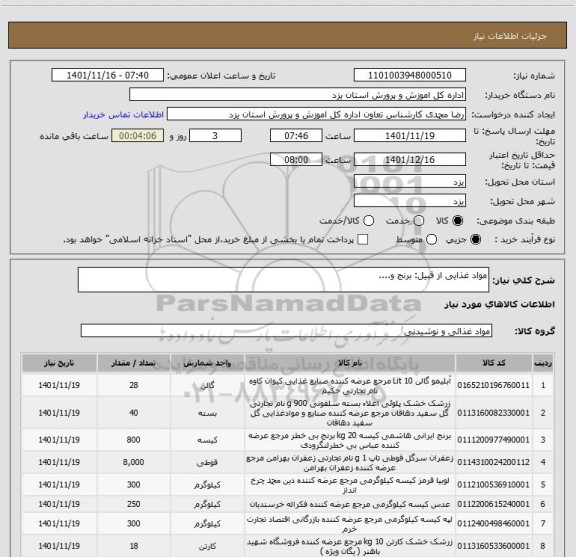The image size is (576, 557).
Task: Click the response deadline time 07:46 field
Action: (x=296, y=136)
